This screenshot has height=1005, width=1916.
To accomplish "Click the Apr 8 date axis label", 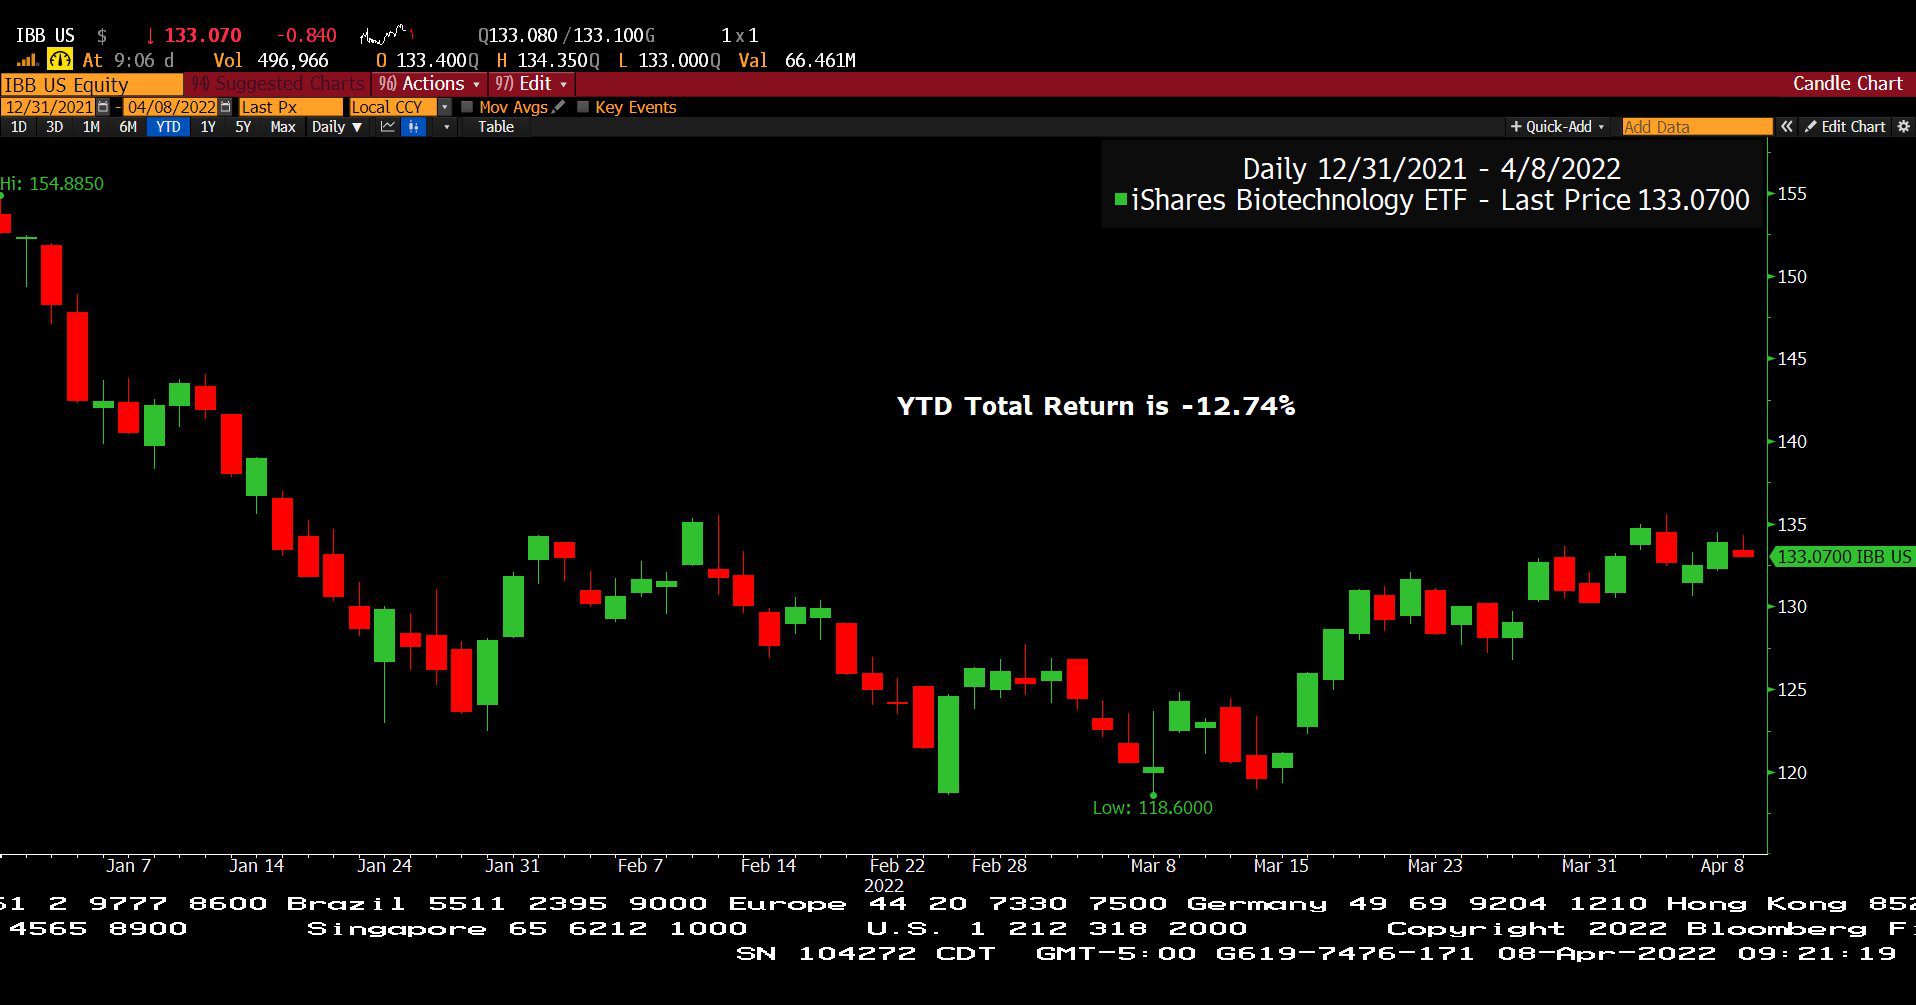I will tap(1722, 866).
